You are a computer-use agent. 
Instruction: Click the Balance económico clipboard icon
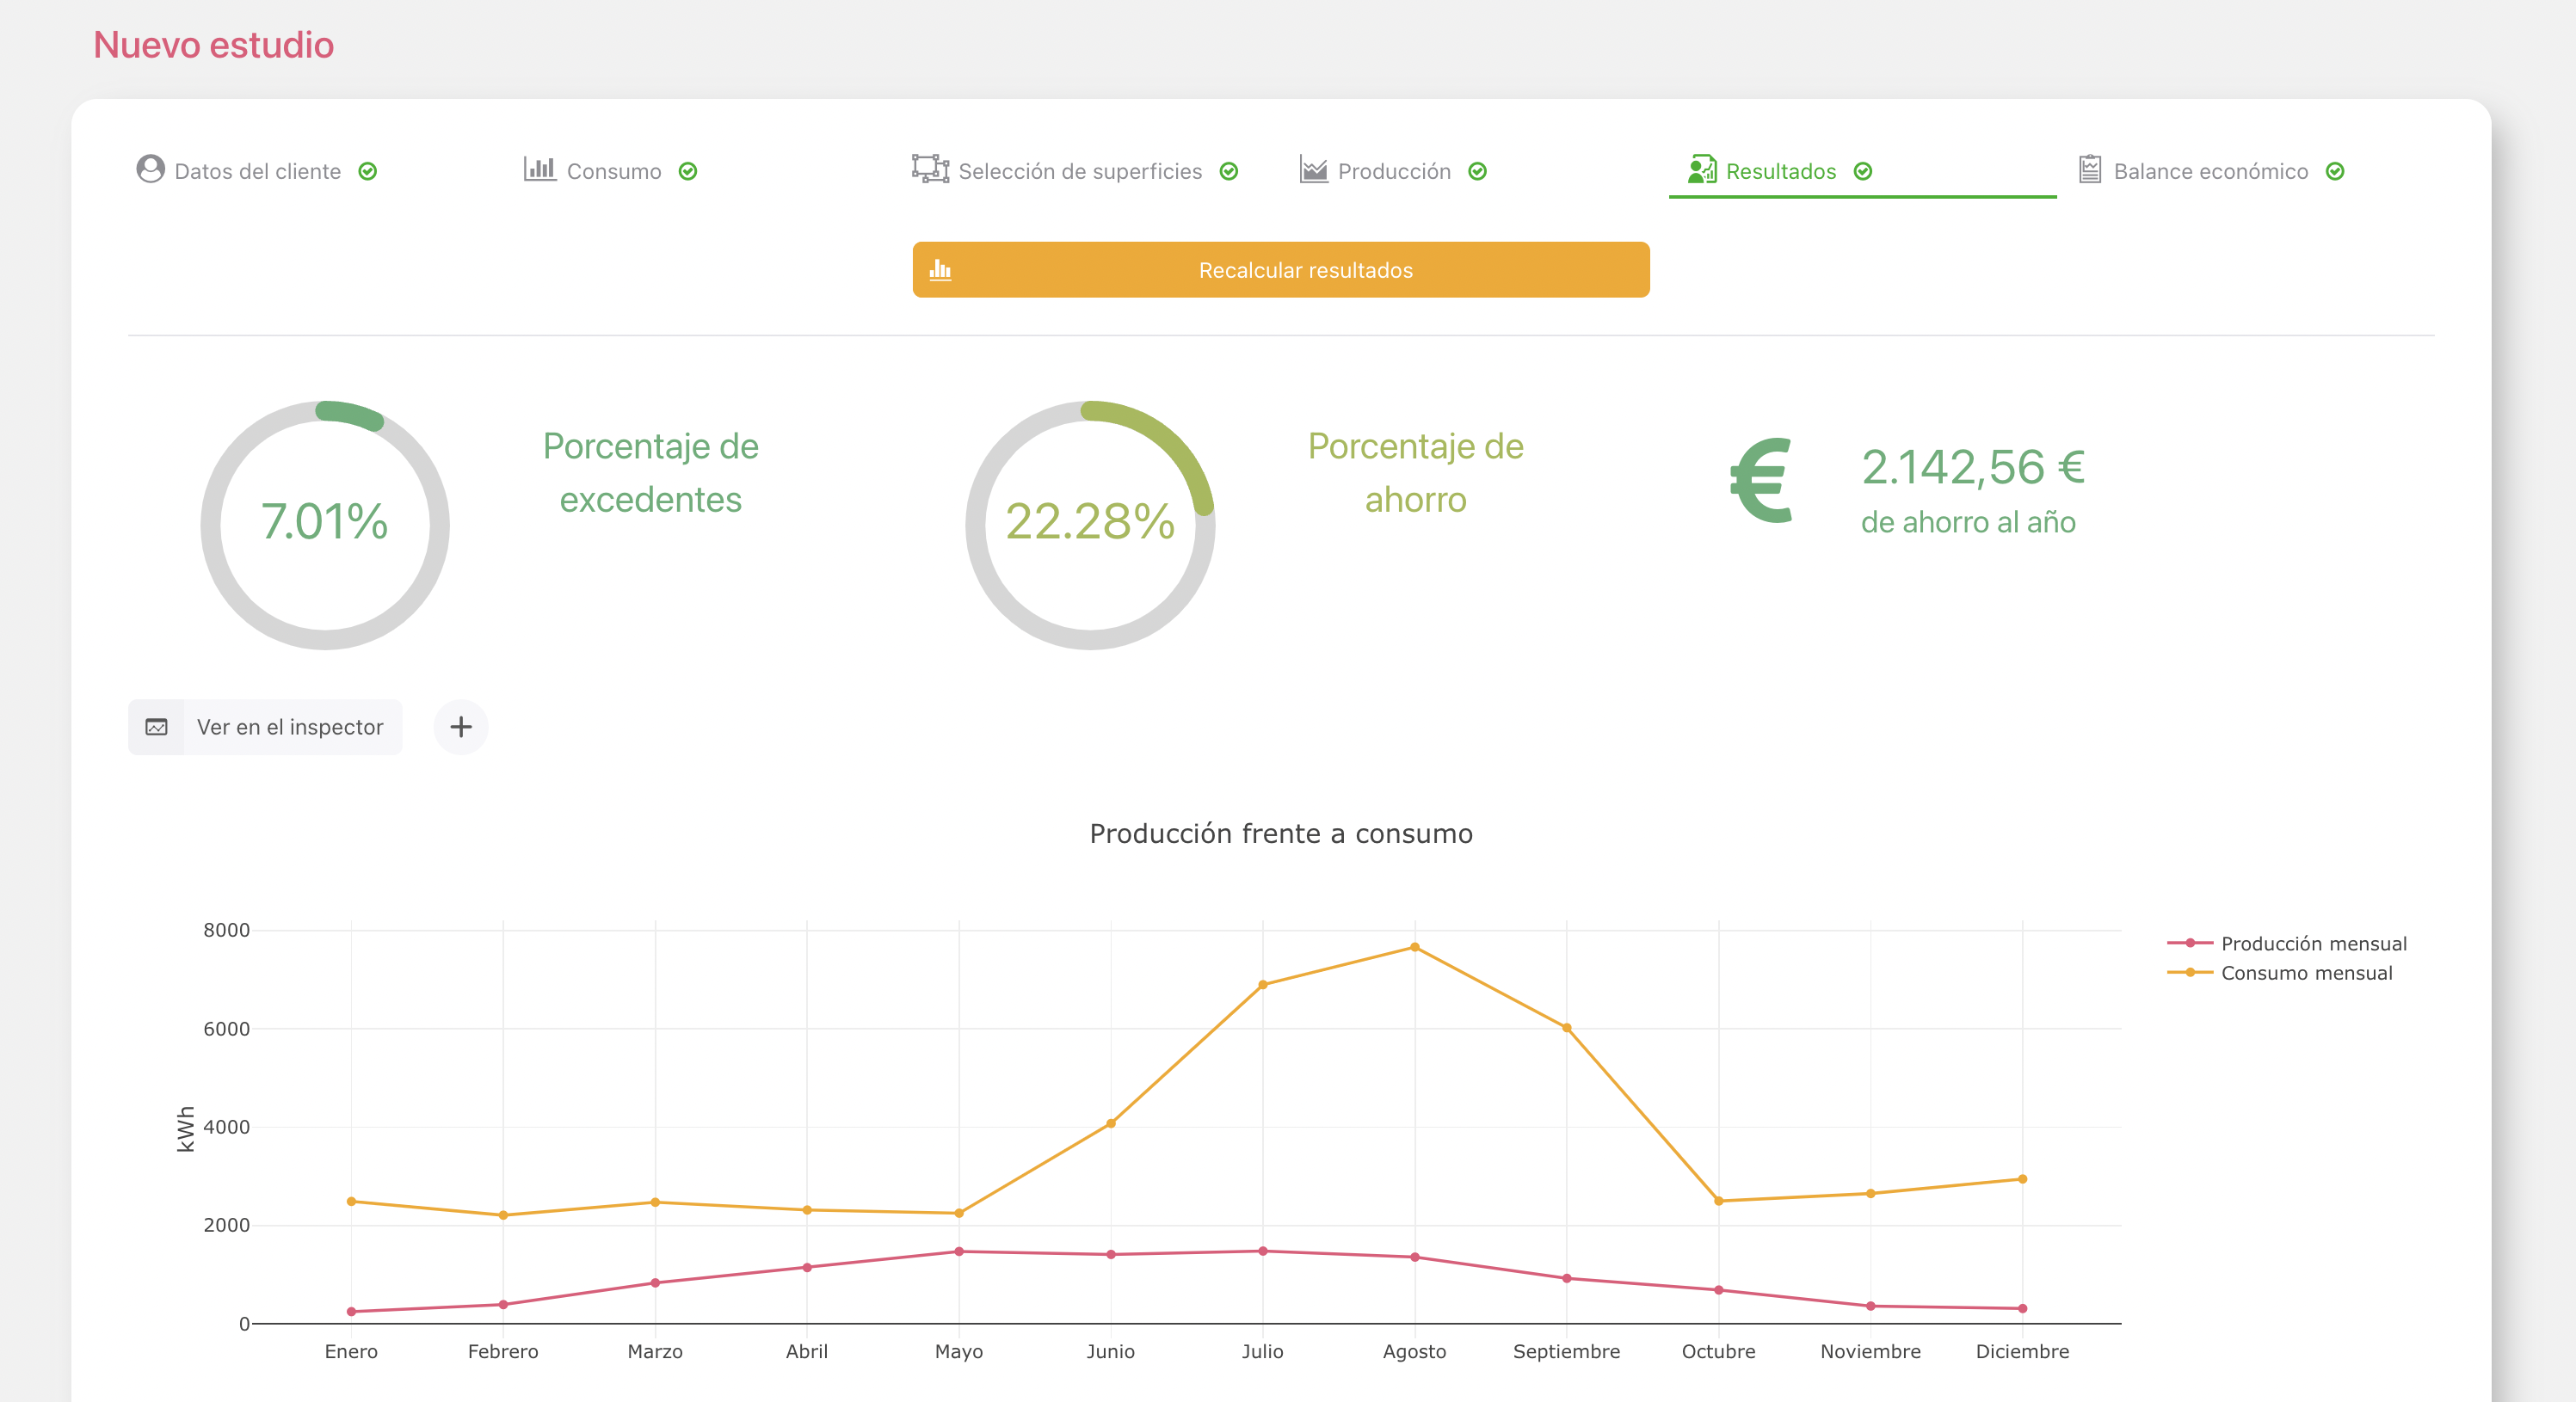coord(2089,169)
